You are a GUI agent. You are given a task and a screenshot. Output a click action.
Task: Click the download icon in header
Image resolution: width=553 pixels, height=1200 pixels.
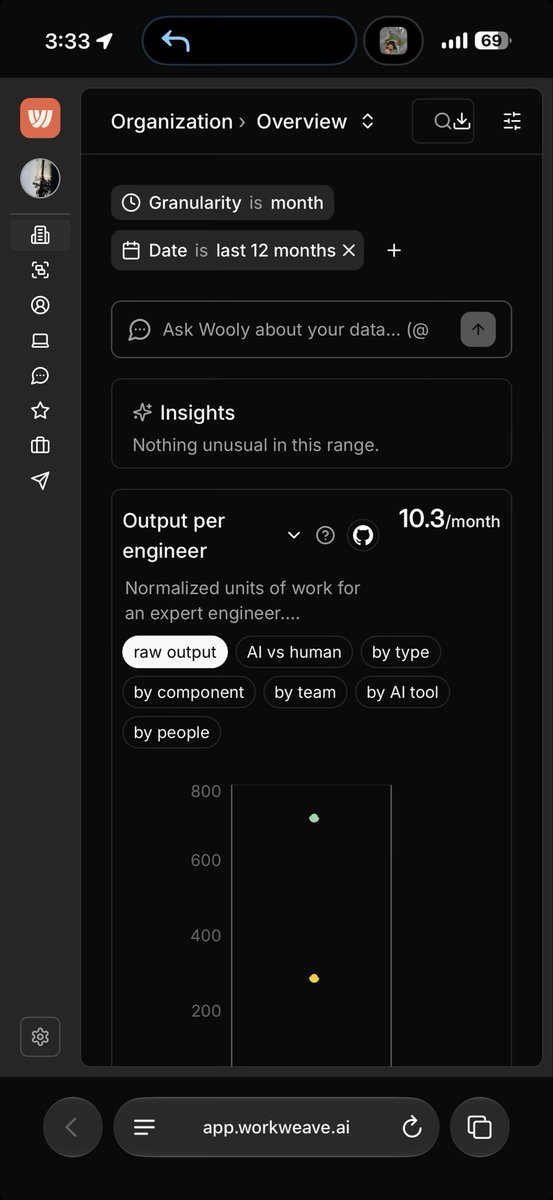click(x=461, y=121)
